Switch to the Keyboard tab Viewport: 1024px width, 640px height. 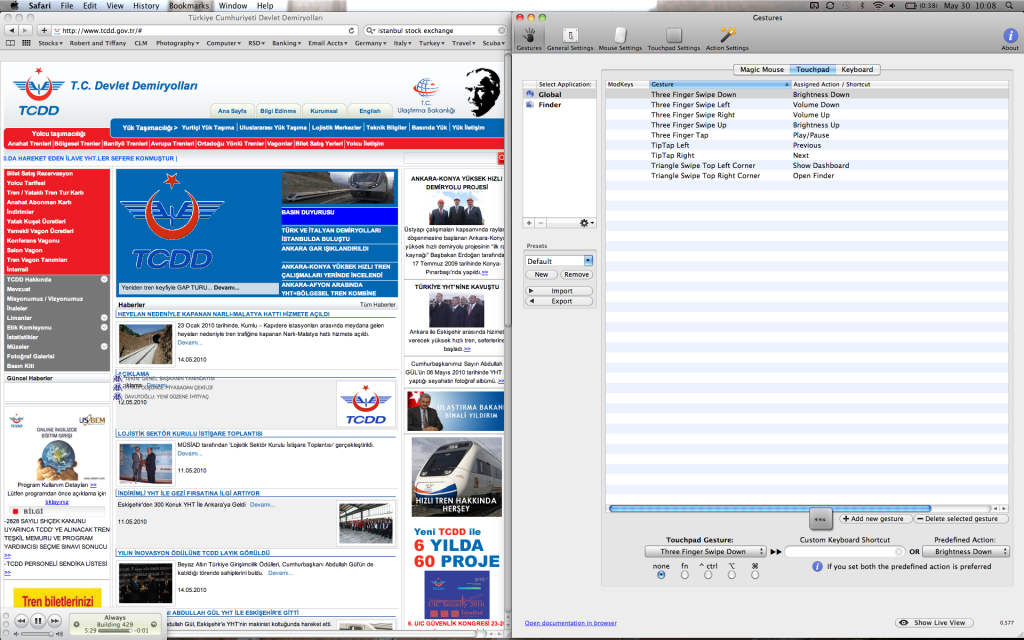coord(857,69)
